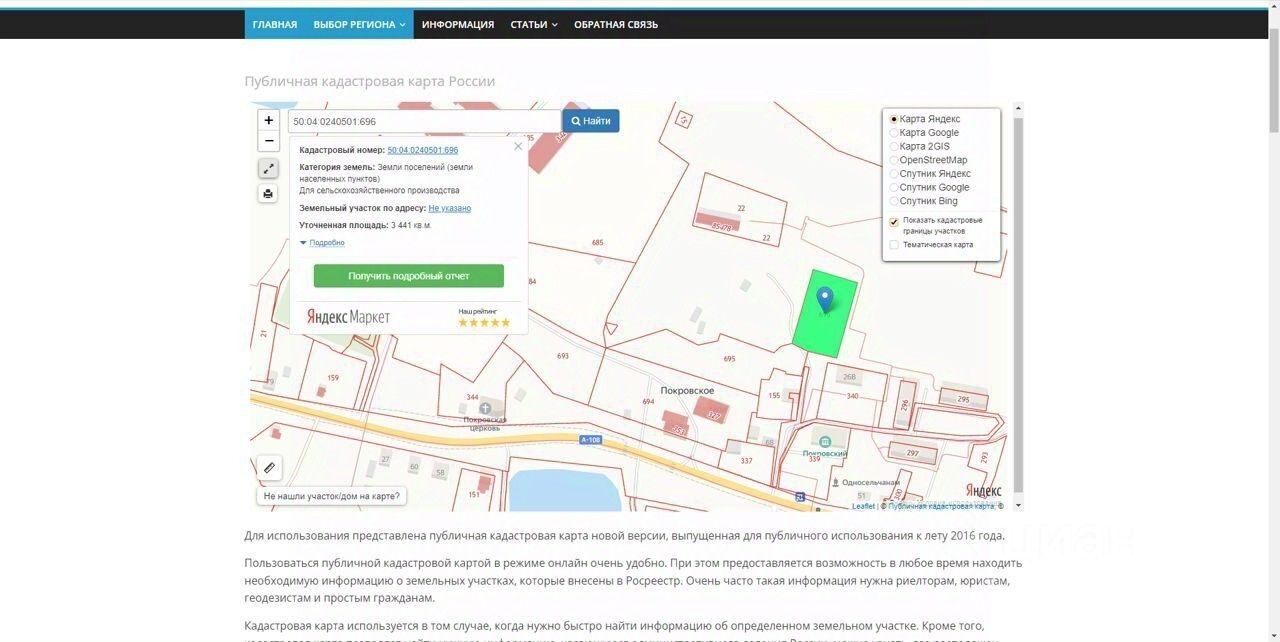The height and width of the screenshot is (642, 1280).
Task: Click parcel number 344 on map
Action: [x=472, y=397]
